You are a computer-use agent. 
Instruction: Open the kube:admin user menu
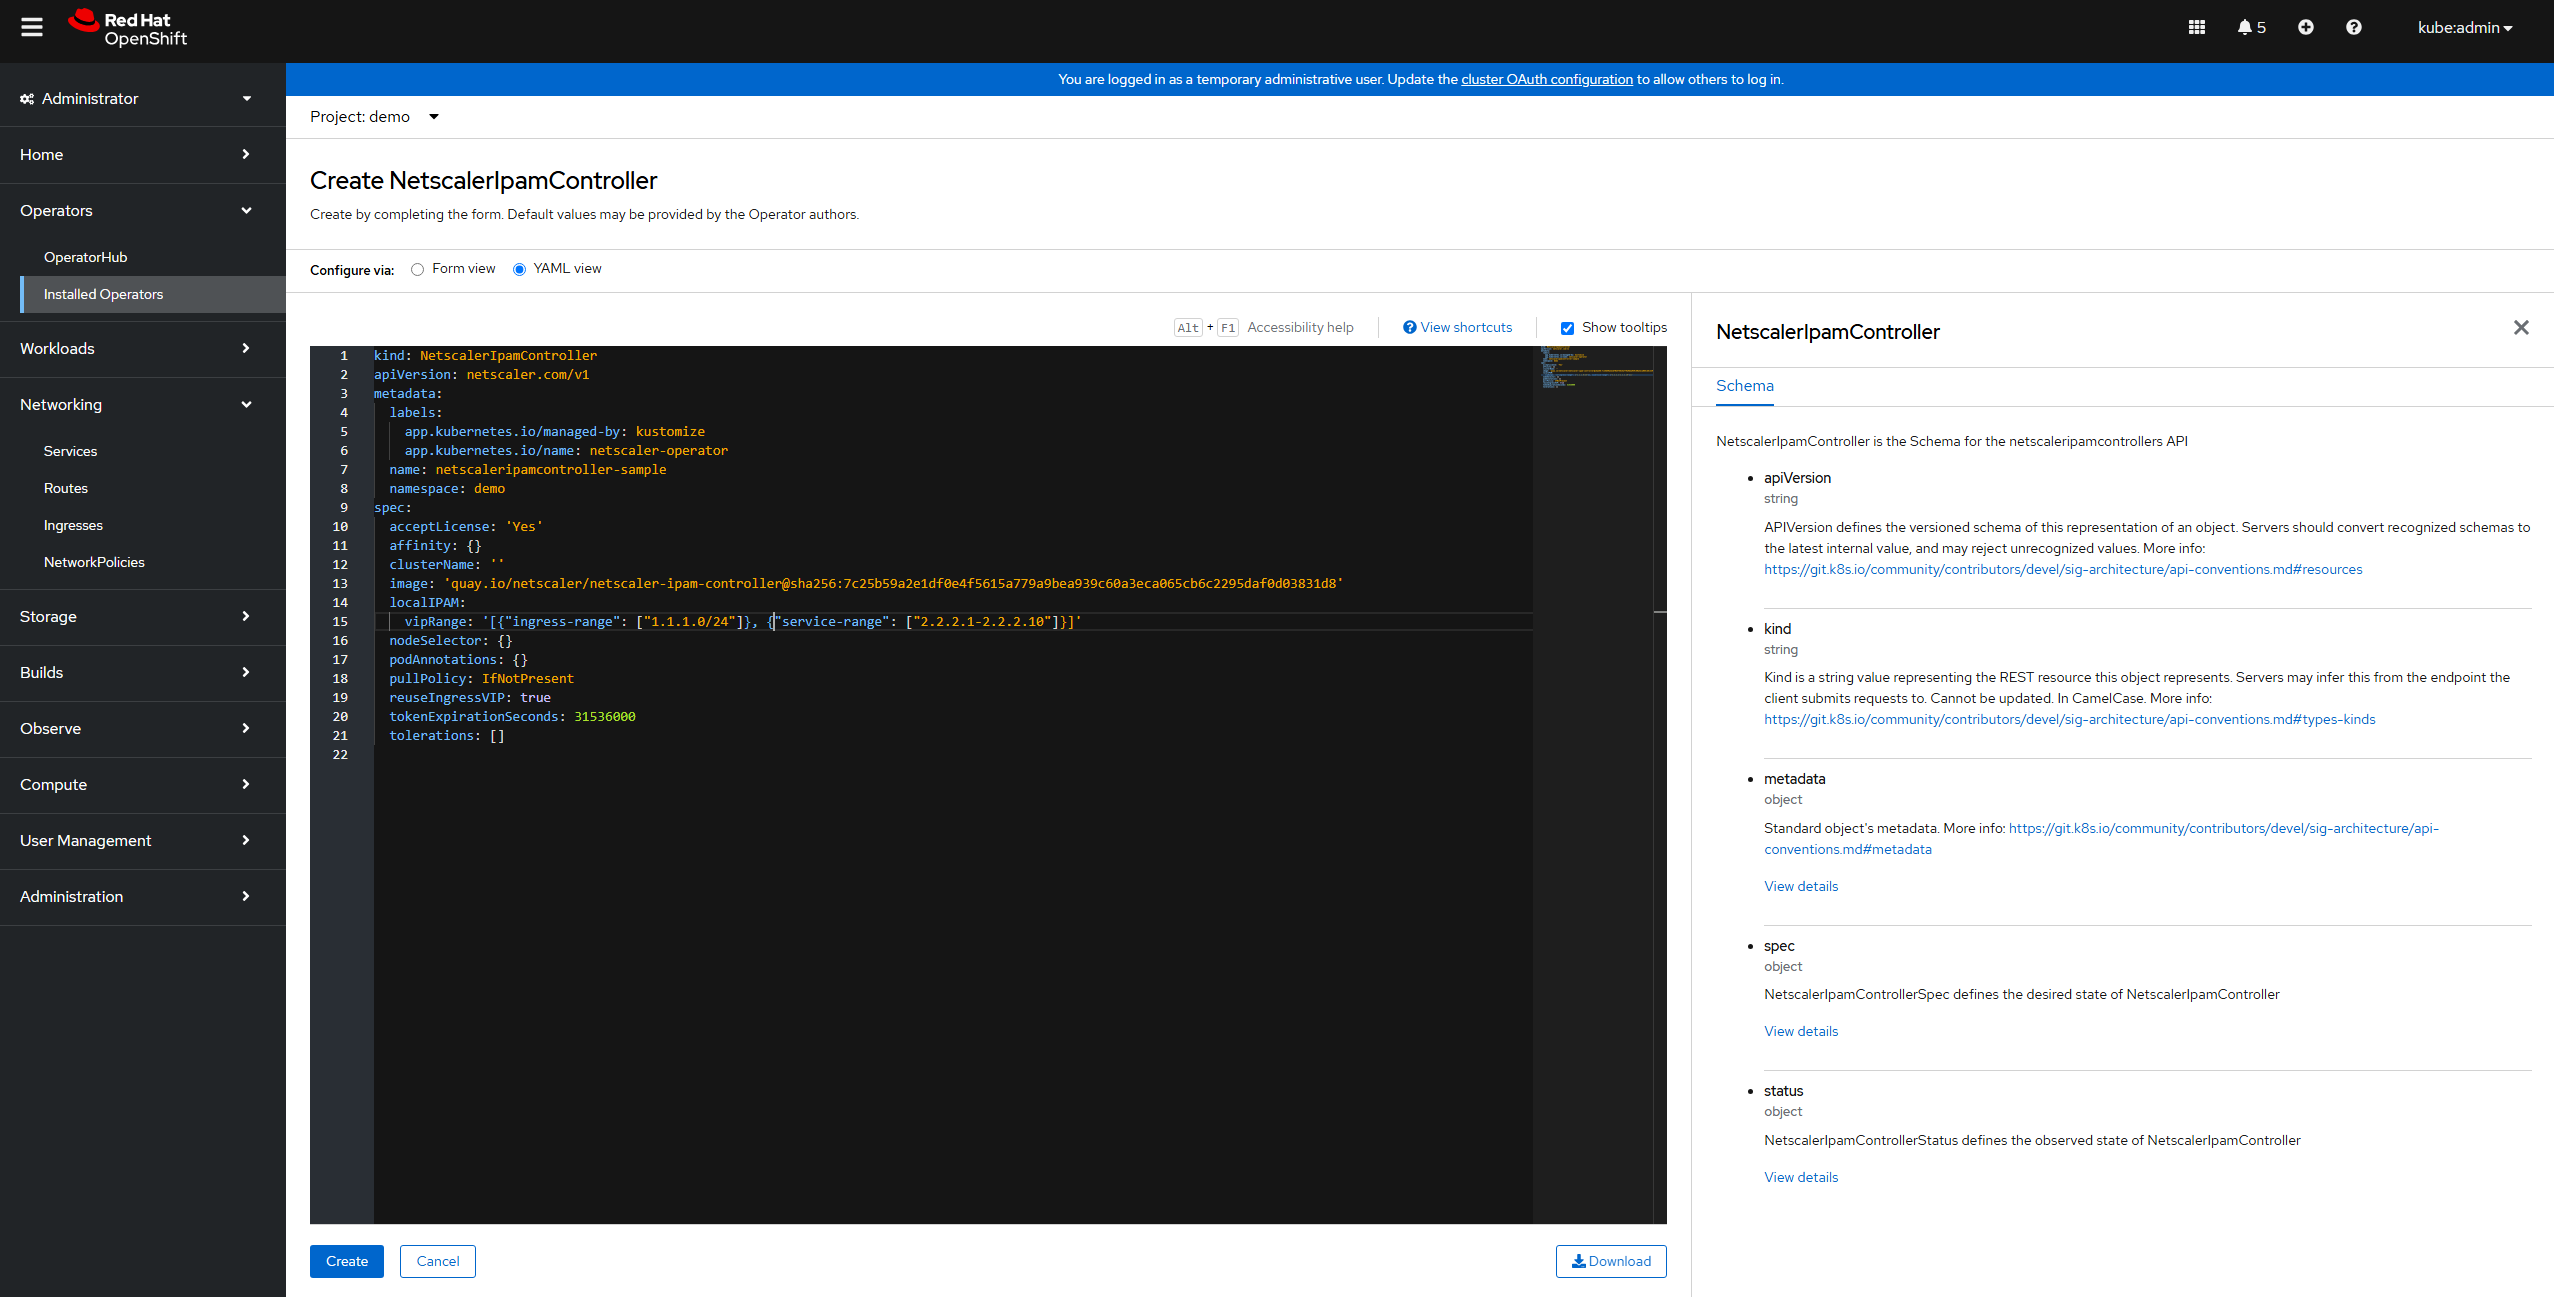coord(2465,28)
